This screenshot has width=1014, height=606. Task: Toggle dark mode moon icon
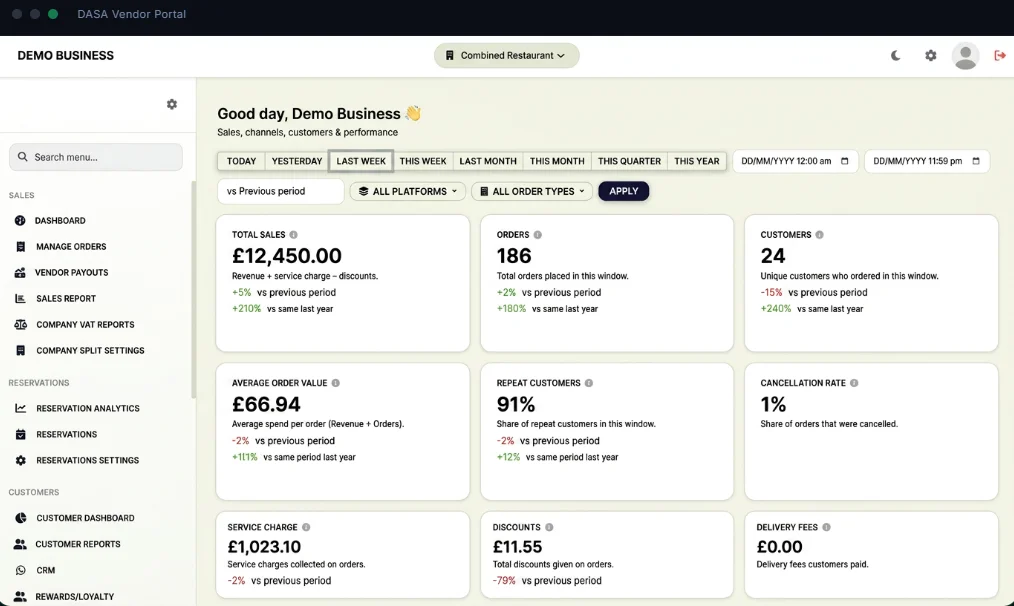click(896, 56)
